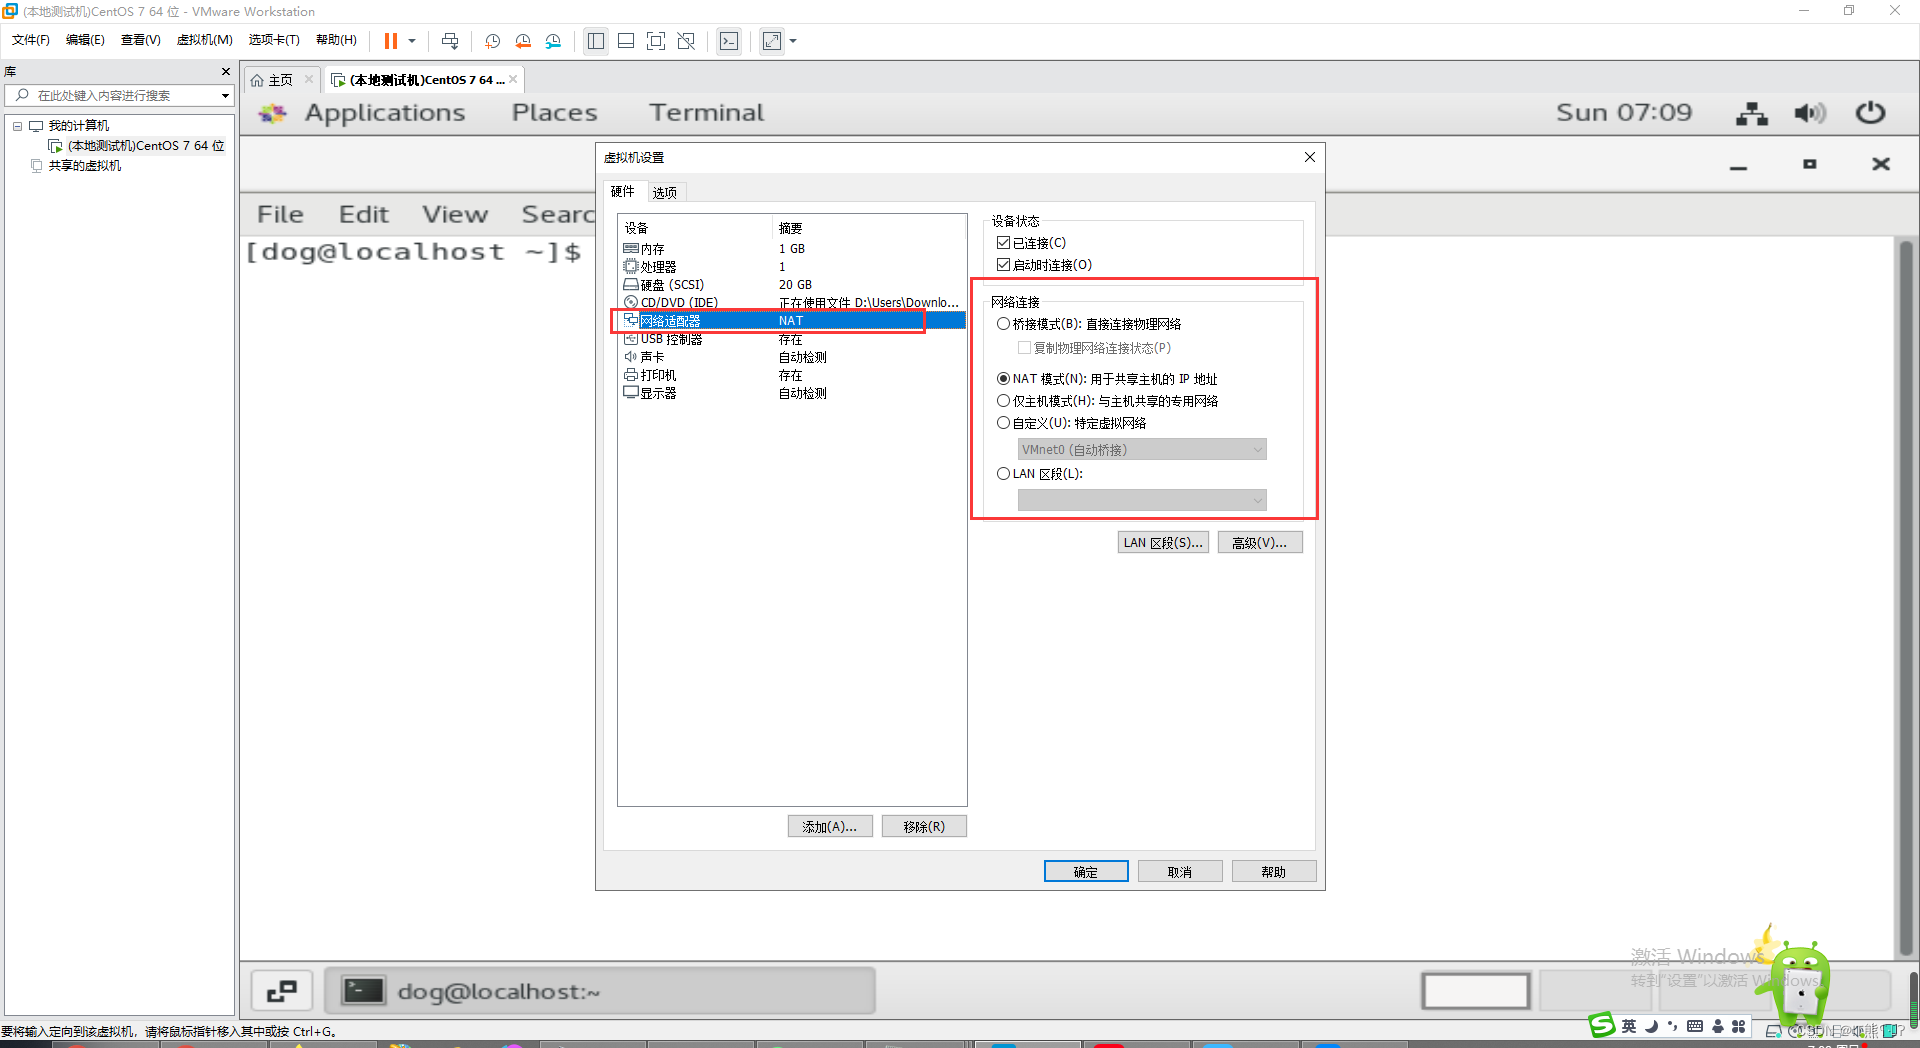Toggle the thumbnail bar view icon
Viewport: 1920px width, 1048px height.
click(626, 41)
